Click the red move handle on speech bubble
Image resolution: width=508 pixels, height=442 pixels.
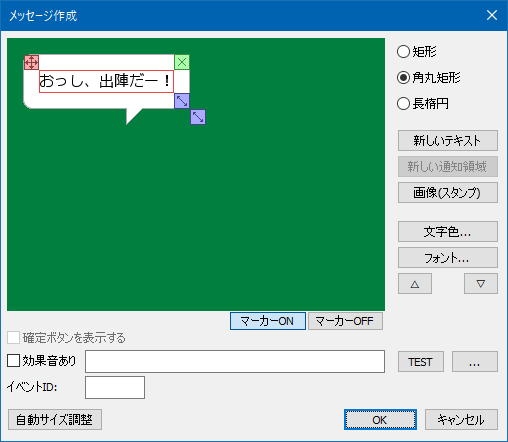[31, 62]
